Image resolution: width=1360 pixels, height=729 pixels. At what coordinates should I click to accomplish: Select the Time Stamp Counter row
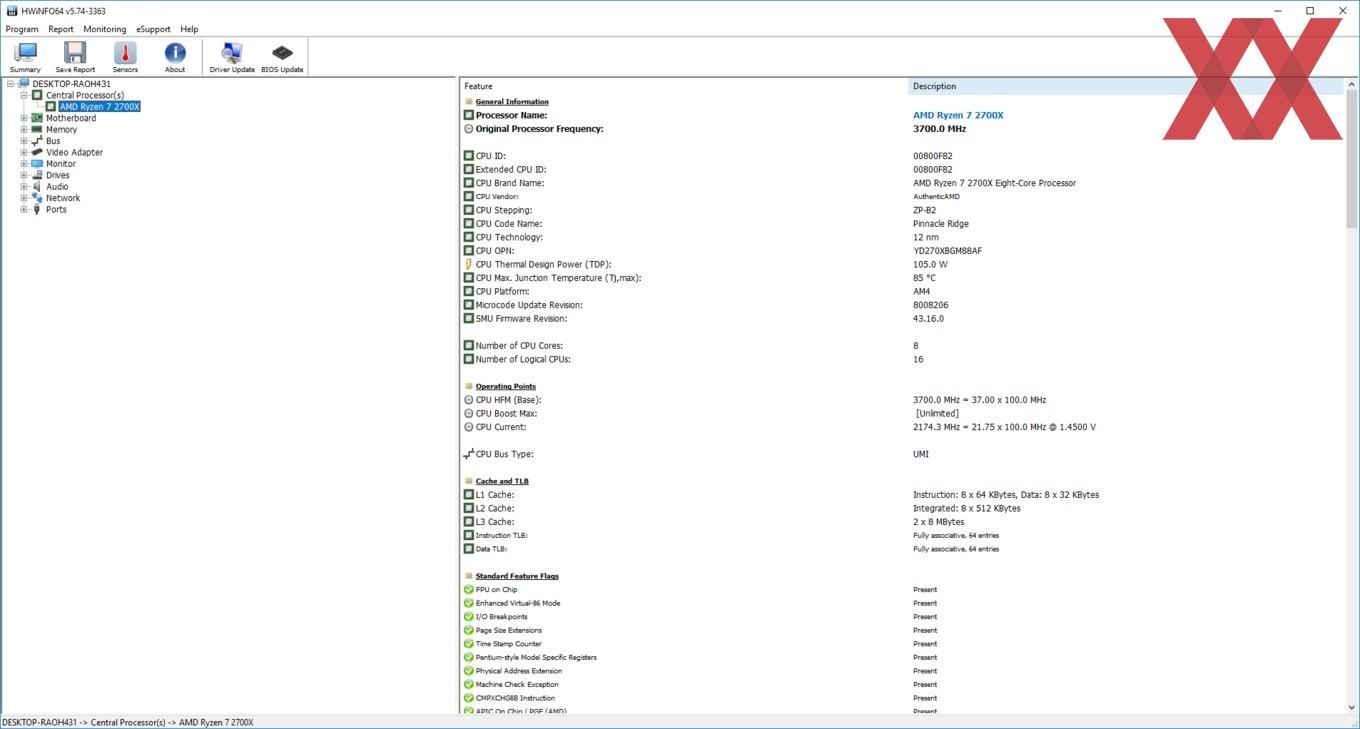pyautogui.click(x=902, y=644)
